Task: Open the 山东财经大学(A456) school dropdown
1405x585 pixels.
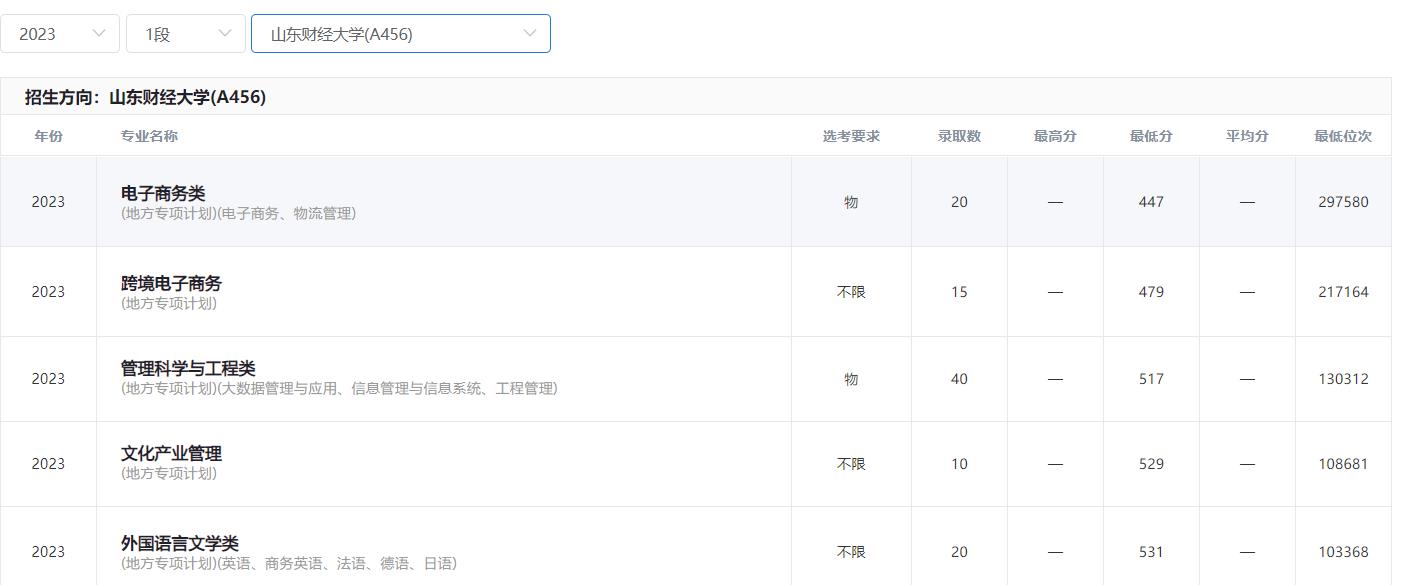Action: click(400, 34)
